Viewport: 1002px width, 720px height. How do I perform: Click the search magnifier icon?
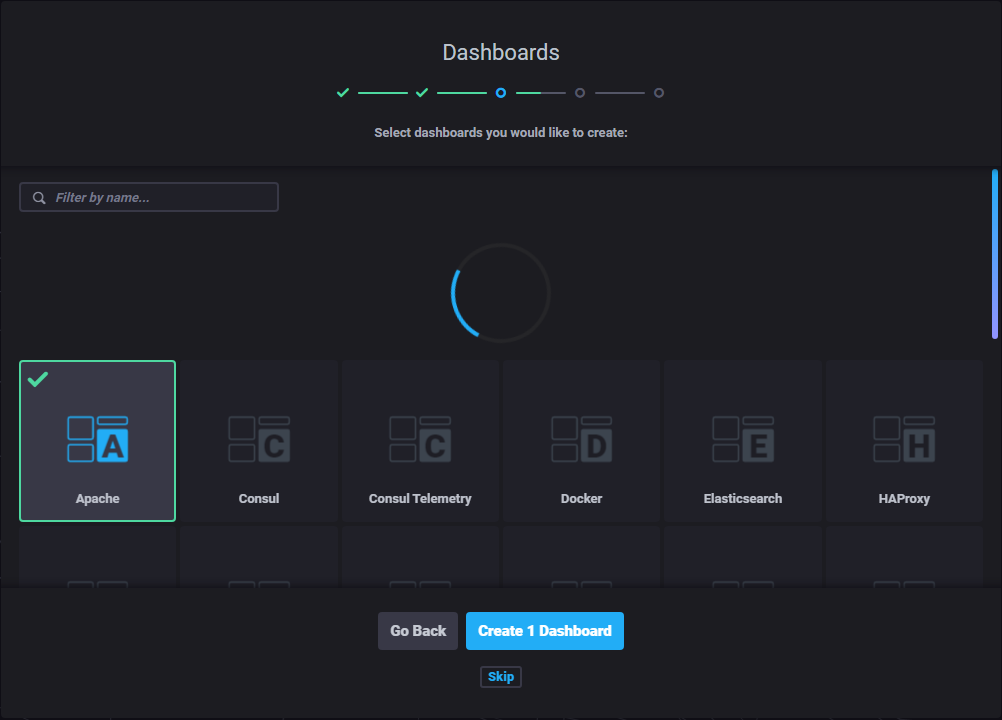[x=40, y=198]
